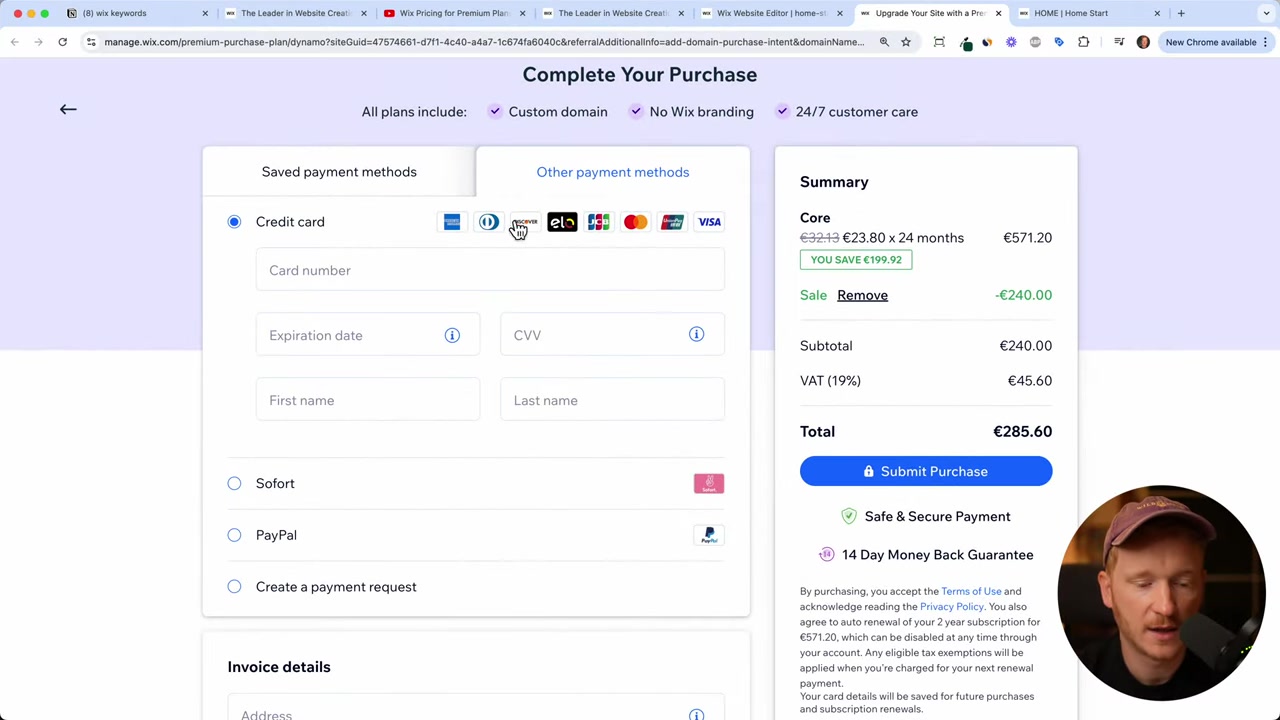Click the Safe & Secure Payment text

pyautogui.click(x=937, y=517)
